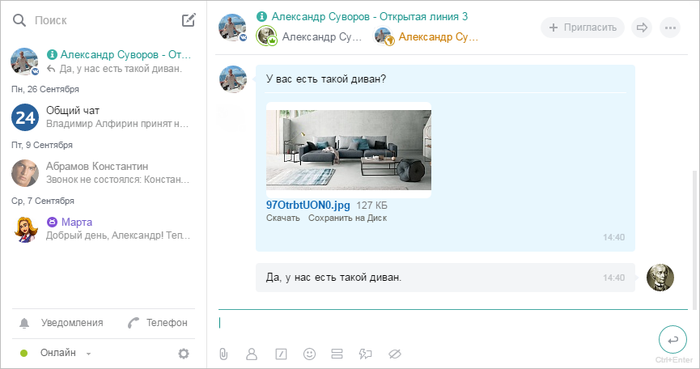
Task: Click the forward dialog arrow icon
Action: coord(642,28)
